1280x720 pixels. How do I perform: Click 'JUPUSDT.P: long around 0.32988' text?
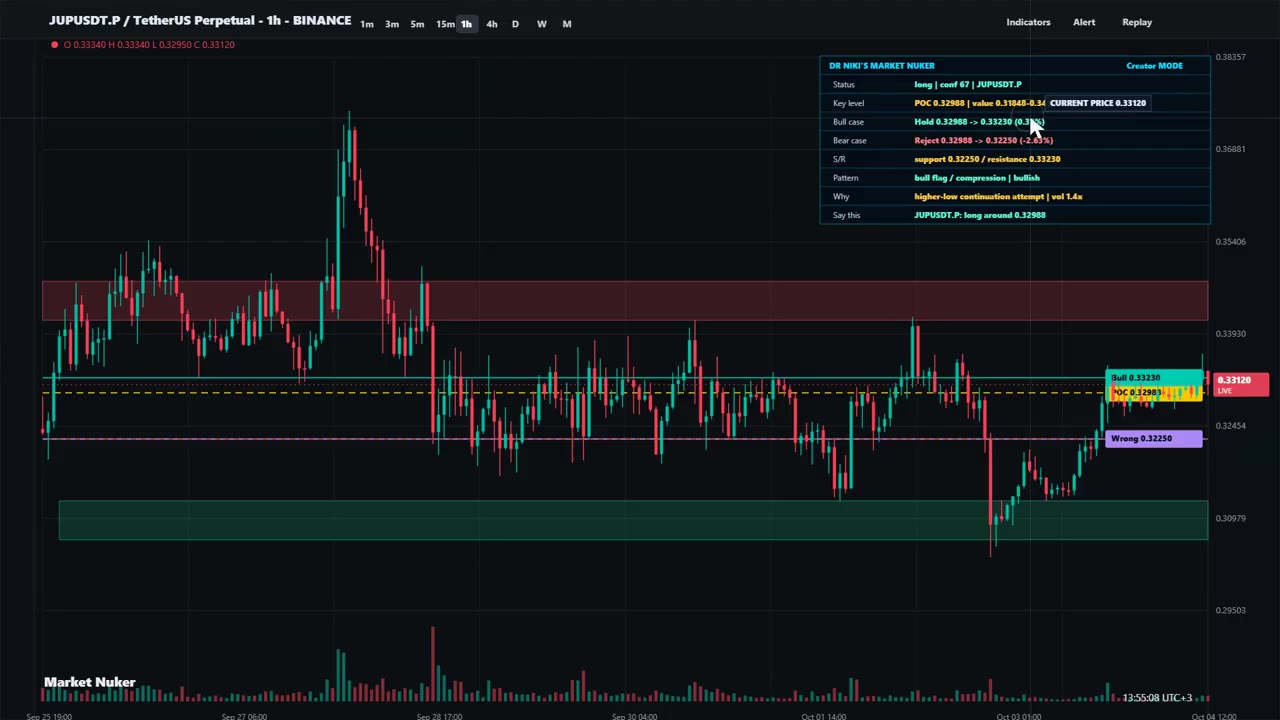click(979, 215)
